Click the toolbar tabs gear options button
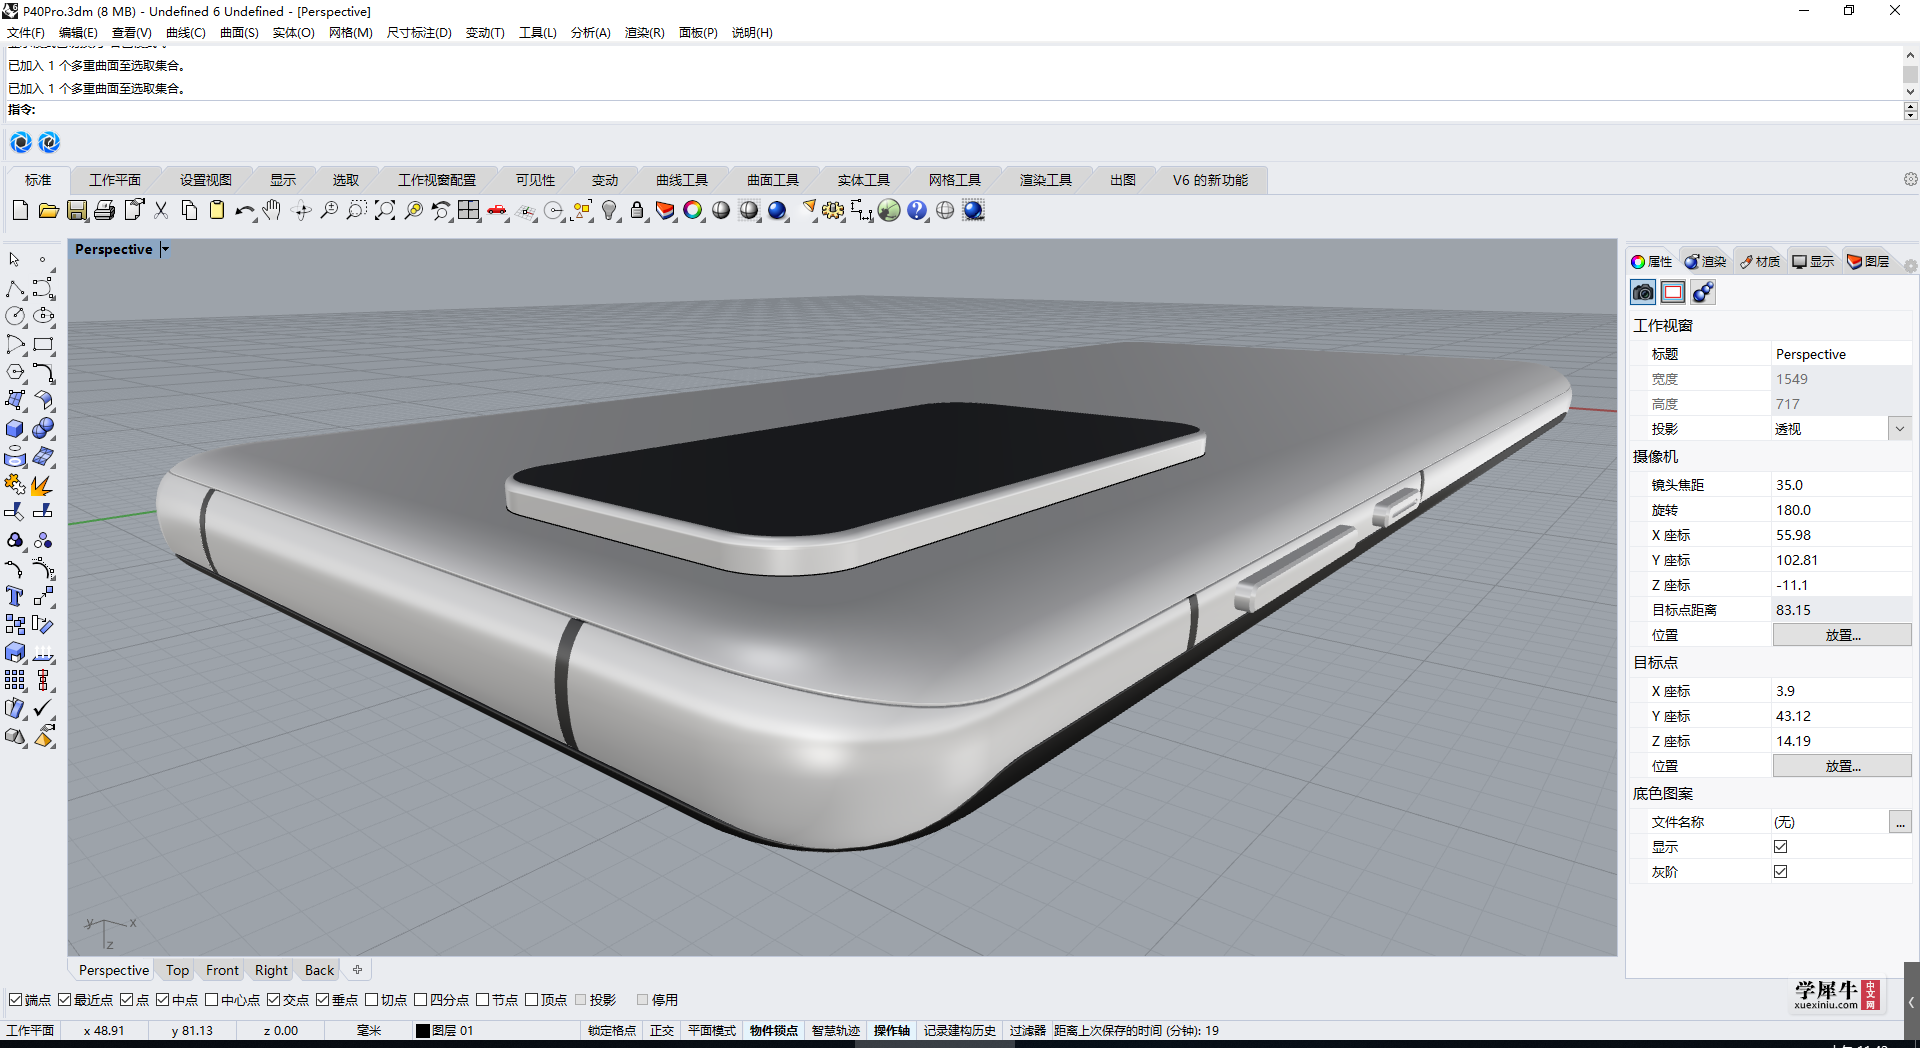Screen dimensions: 1920x1048 [1910, 179]
